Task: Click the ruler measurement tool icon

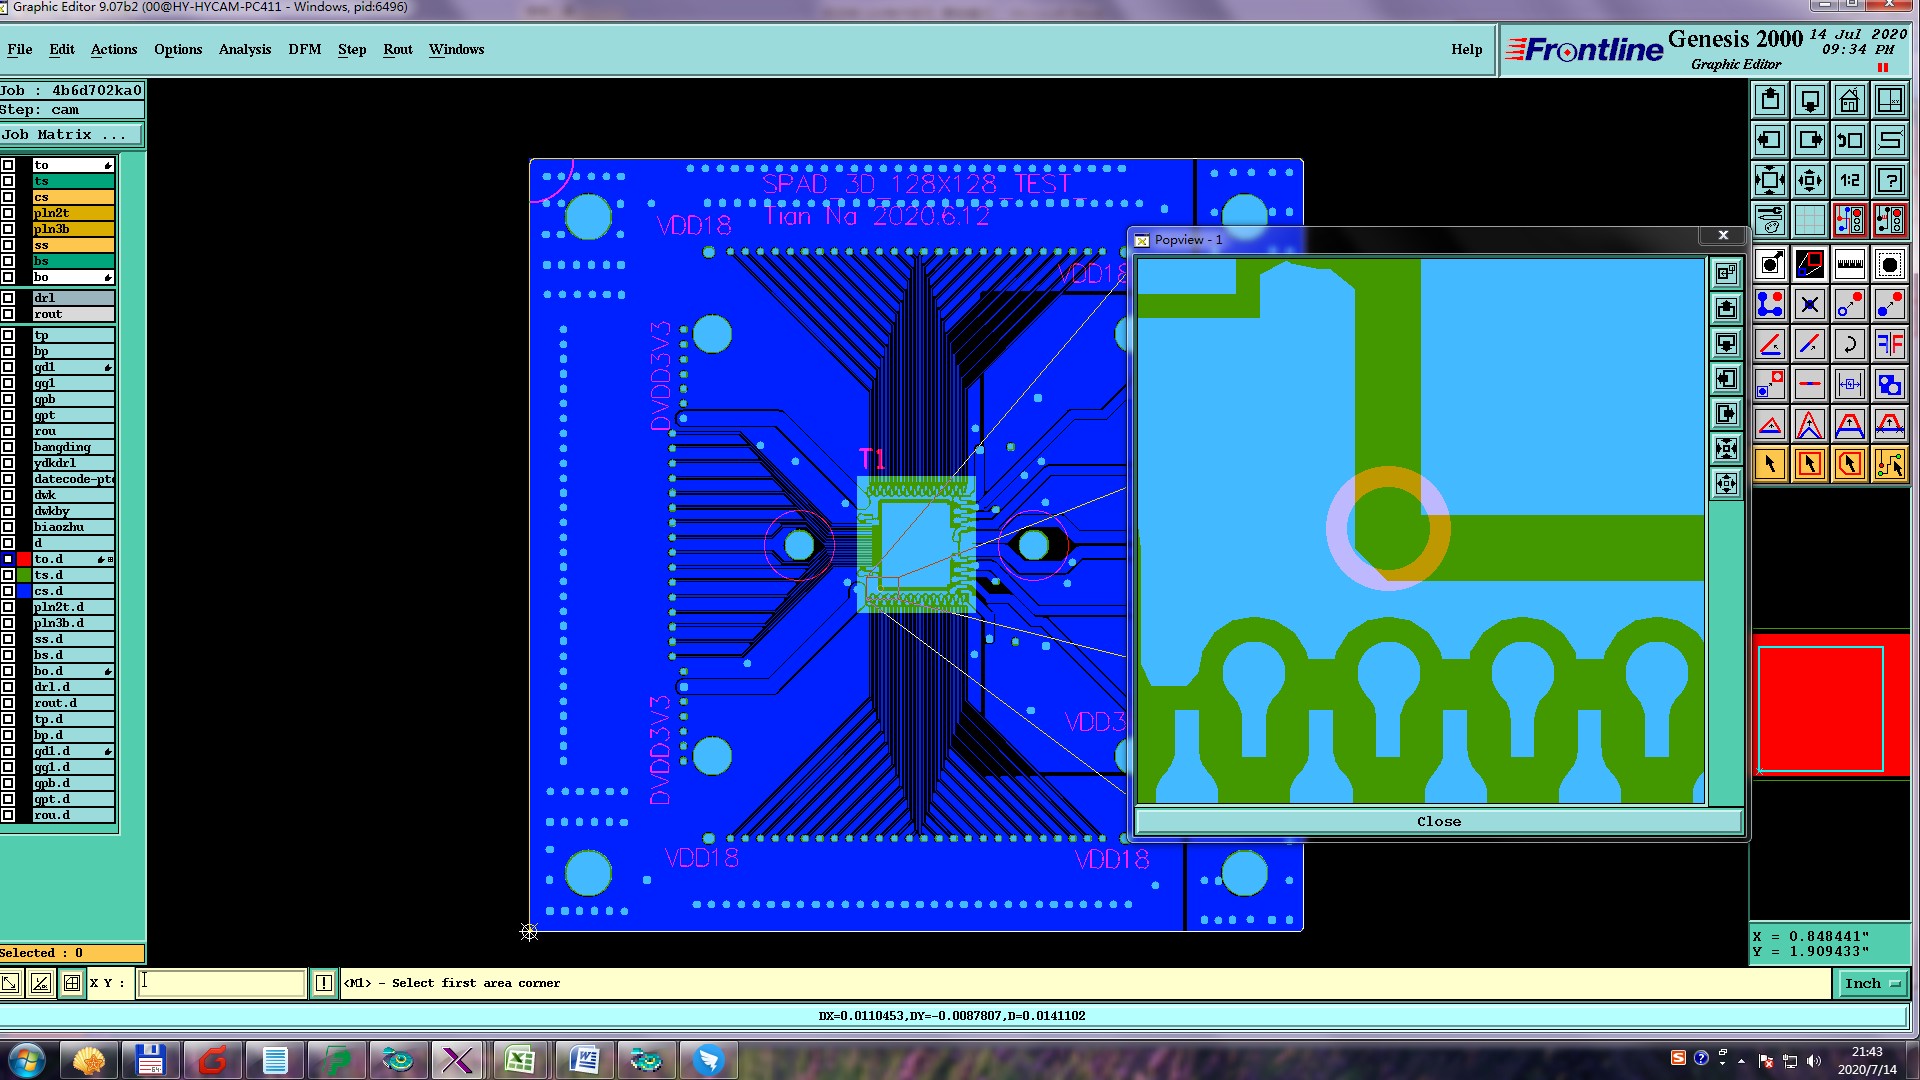Action: [x=1849, y=264]
